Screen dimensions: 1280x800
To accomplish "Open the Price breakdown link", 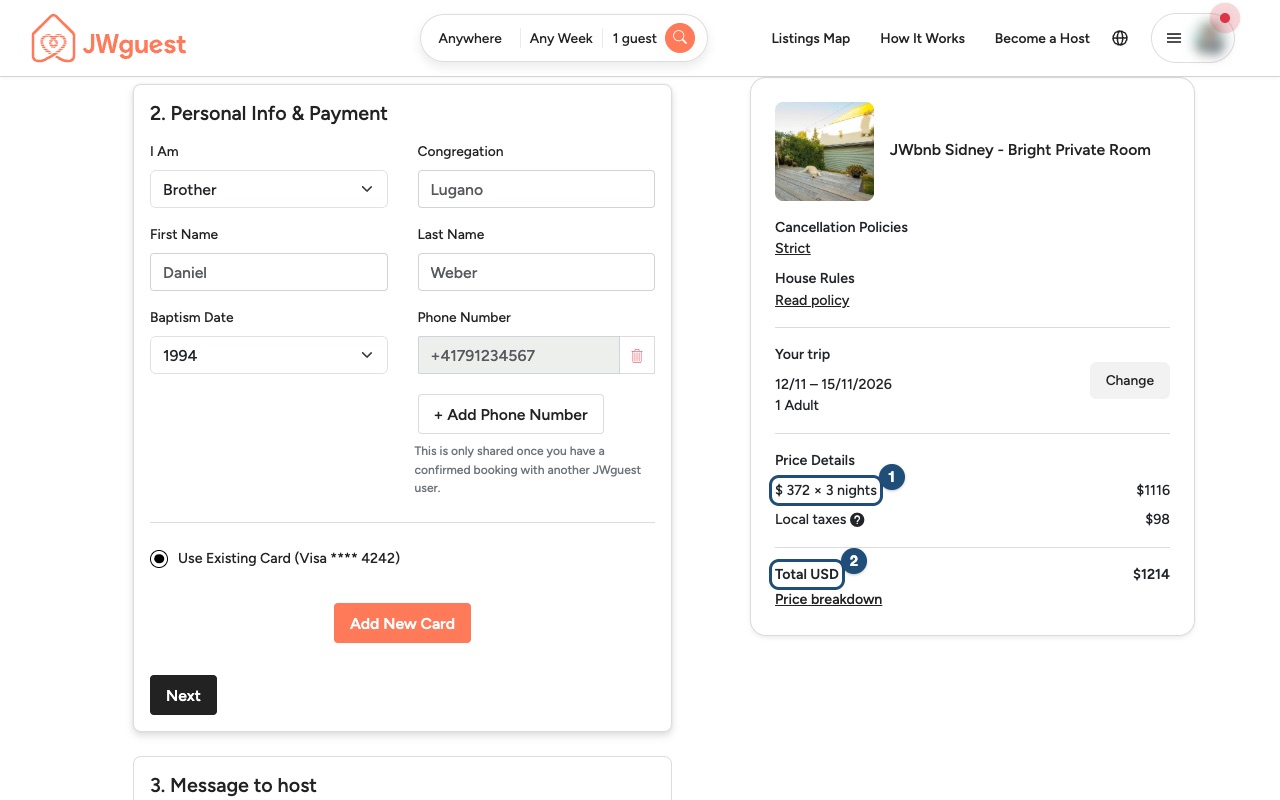I will [x=828, y=599].
